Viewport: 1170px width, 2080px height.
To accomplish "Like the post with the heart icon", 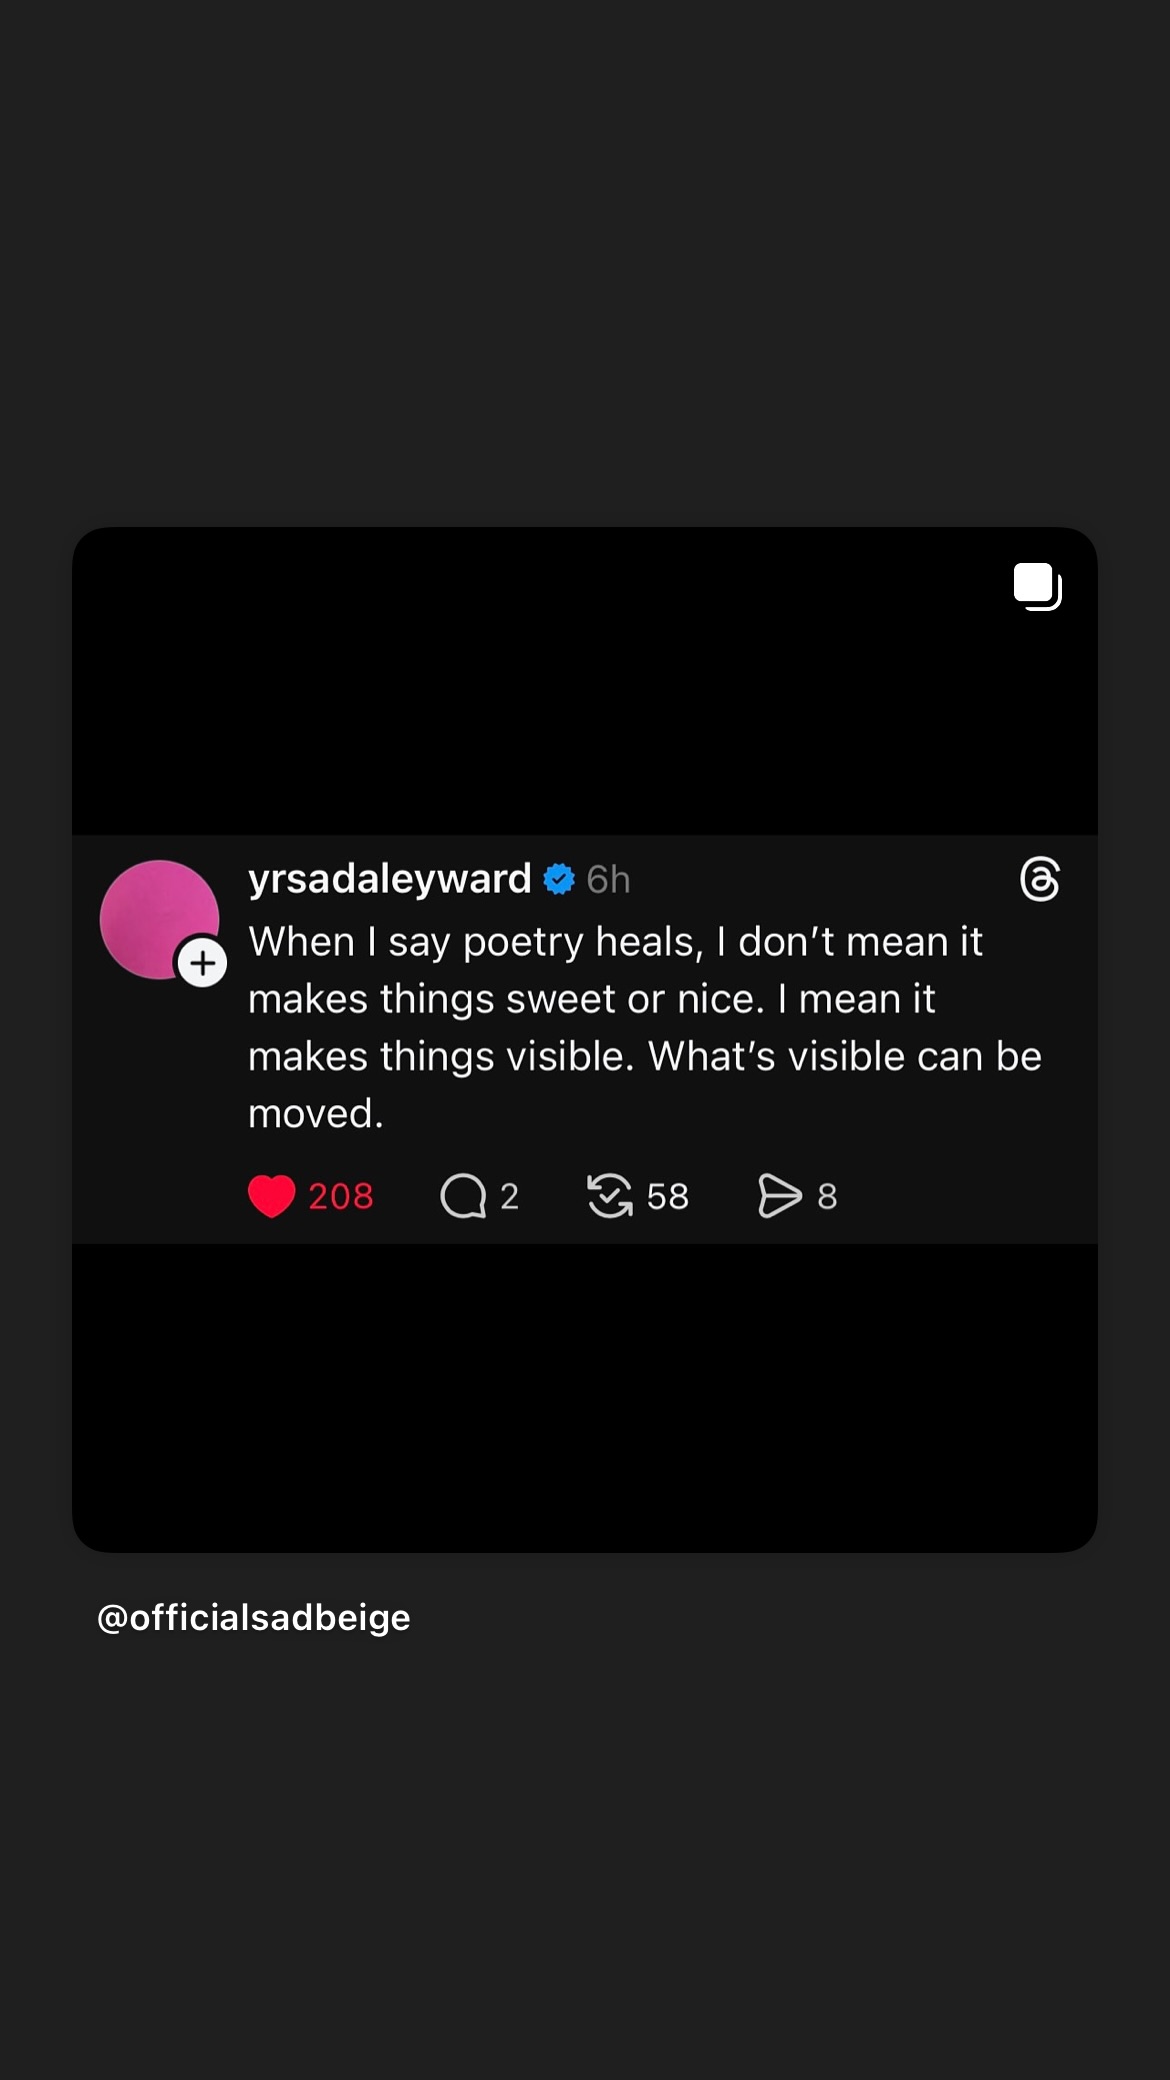I will (271, 1196).
